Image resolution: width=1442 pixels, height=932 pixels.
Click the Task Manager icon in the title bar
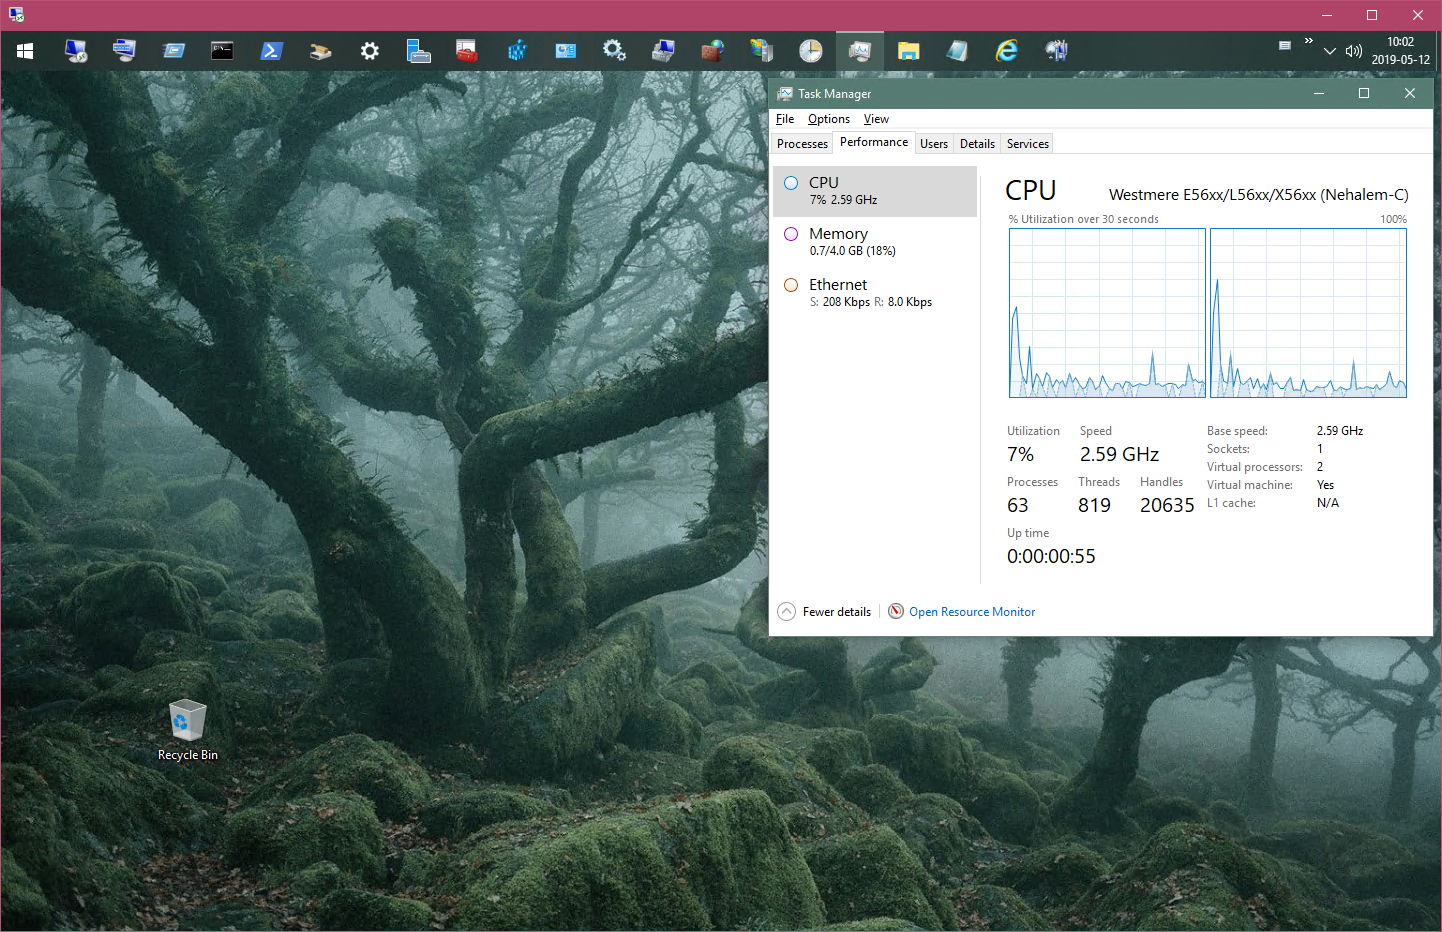click(785, 93)
